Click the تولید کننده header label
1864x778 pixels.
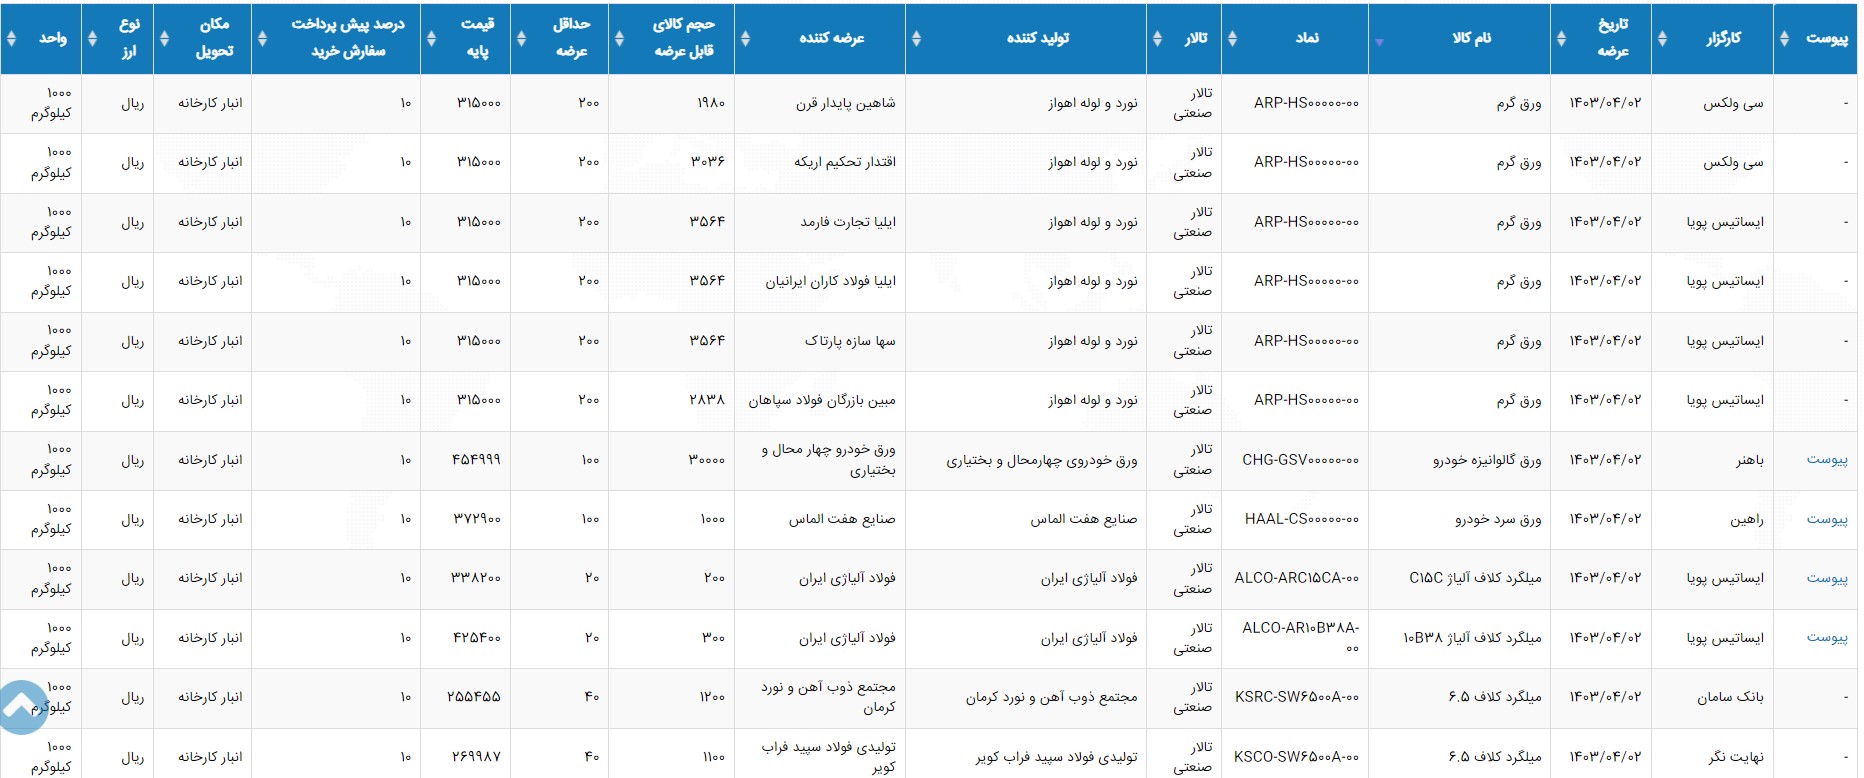1038,38
